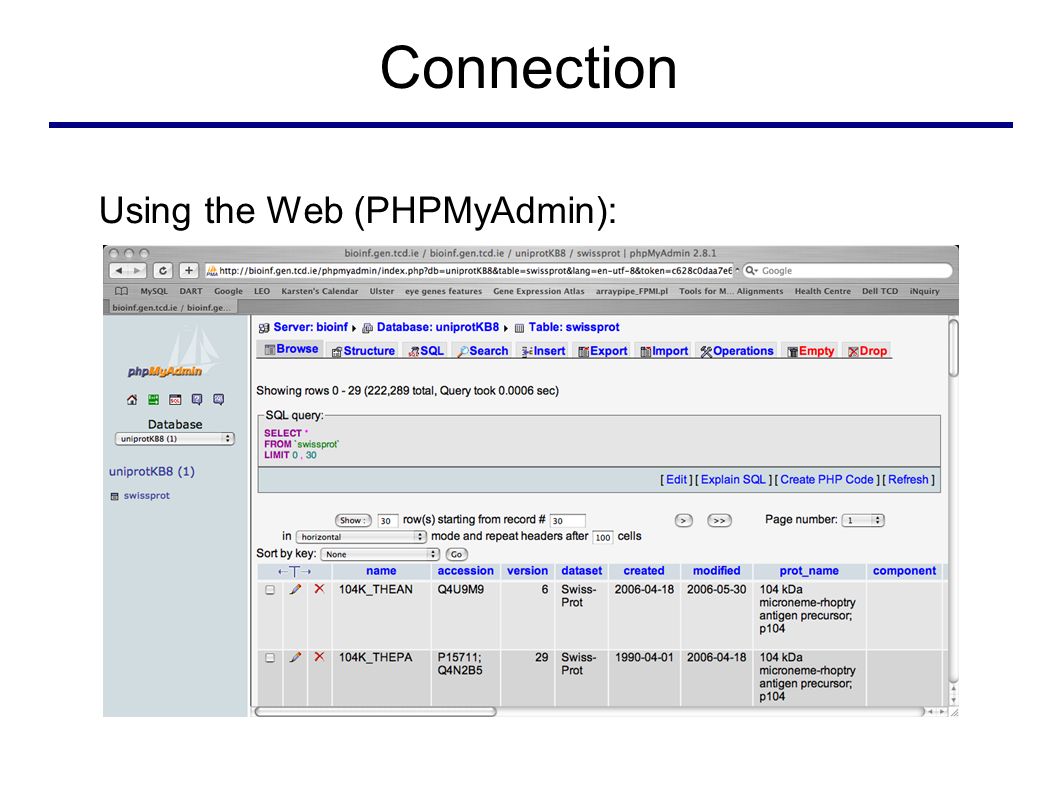Open the SQL query window icon in sidebar
This screenshot has width=1058, height=793.
click(x=175, y=400)
